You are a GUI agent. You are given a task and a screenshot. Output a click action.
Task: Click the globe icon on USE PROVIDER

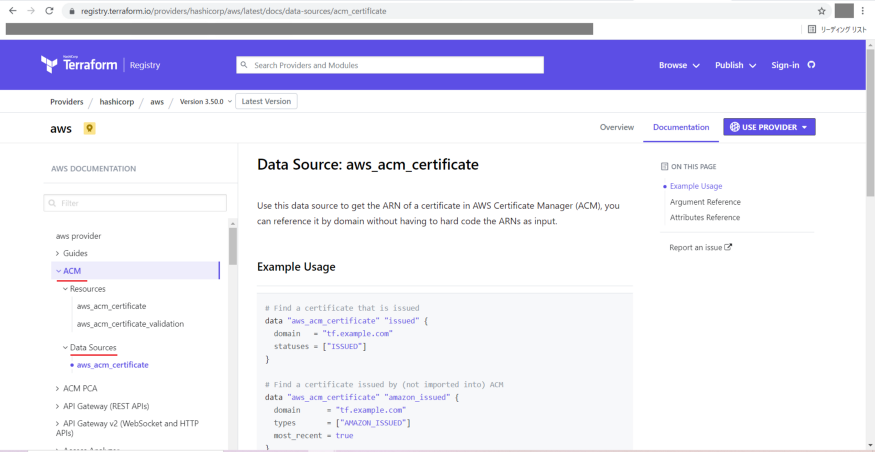pyautogui.click(x=734, y=127)
